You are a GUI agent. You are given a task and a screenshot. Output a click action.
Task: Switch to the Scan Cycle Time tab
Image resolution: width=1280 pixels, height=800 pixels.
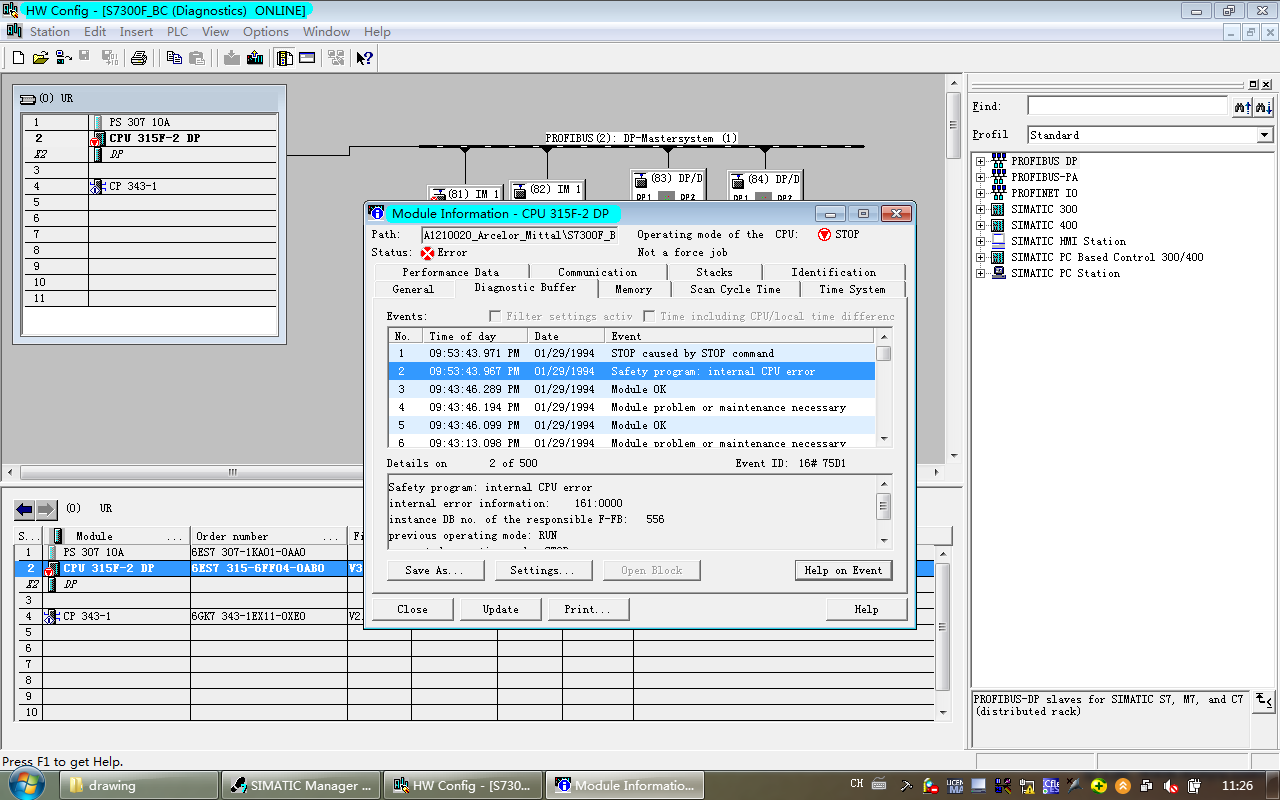tap(735, 289)
